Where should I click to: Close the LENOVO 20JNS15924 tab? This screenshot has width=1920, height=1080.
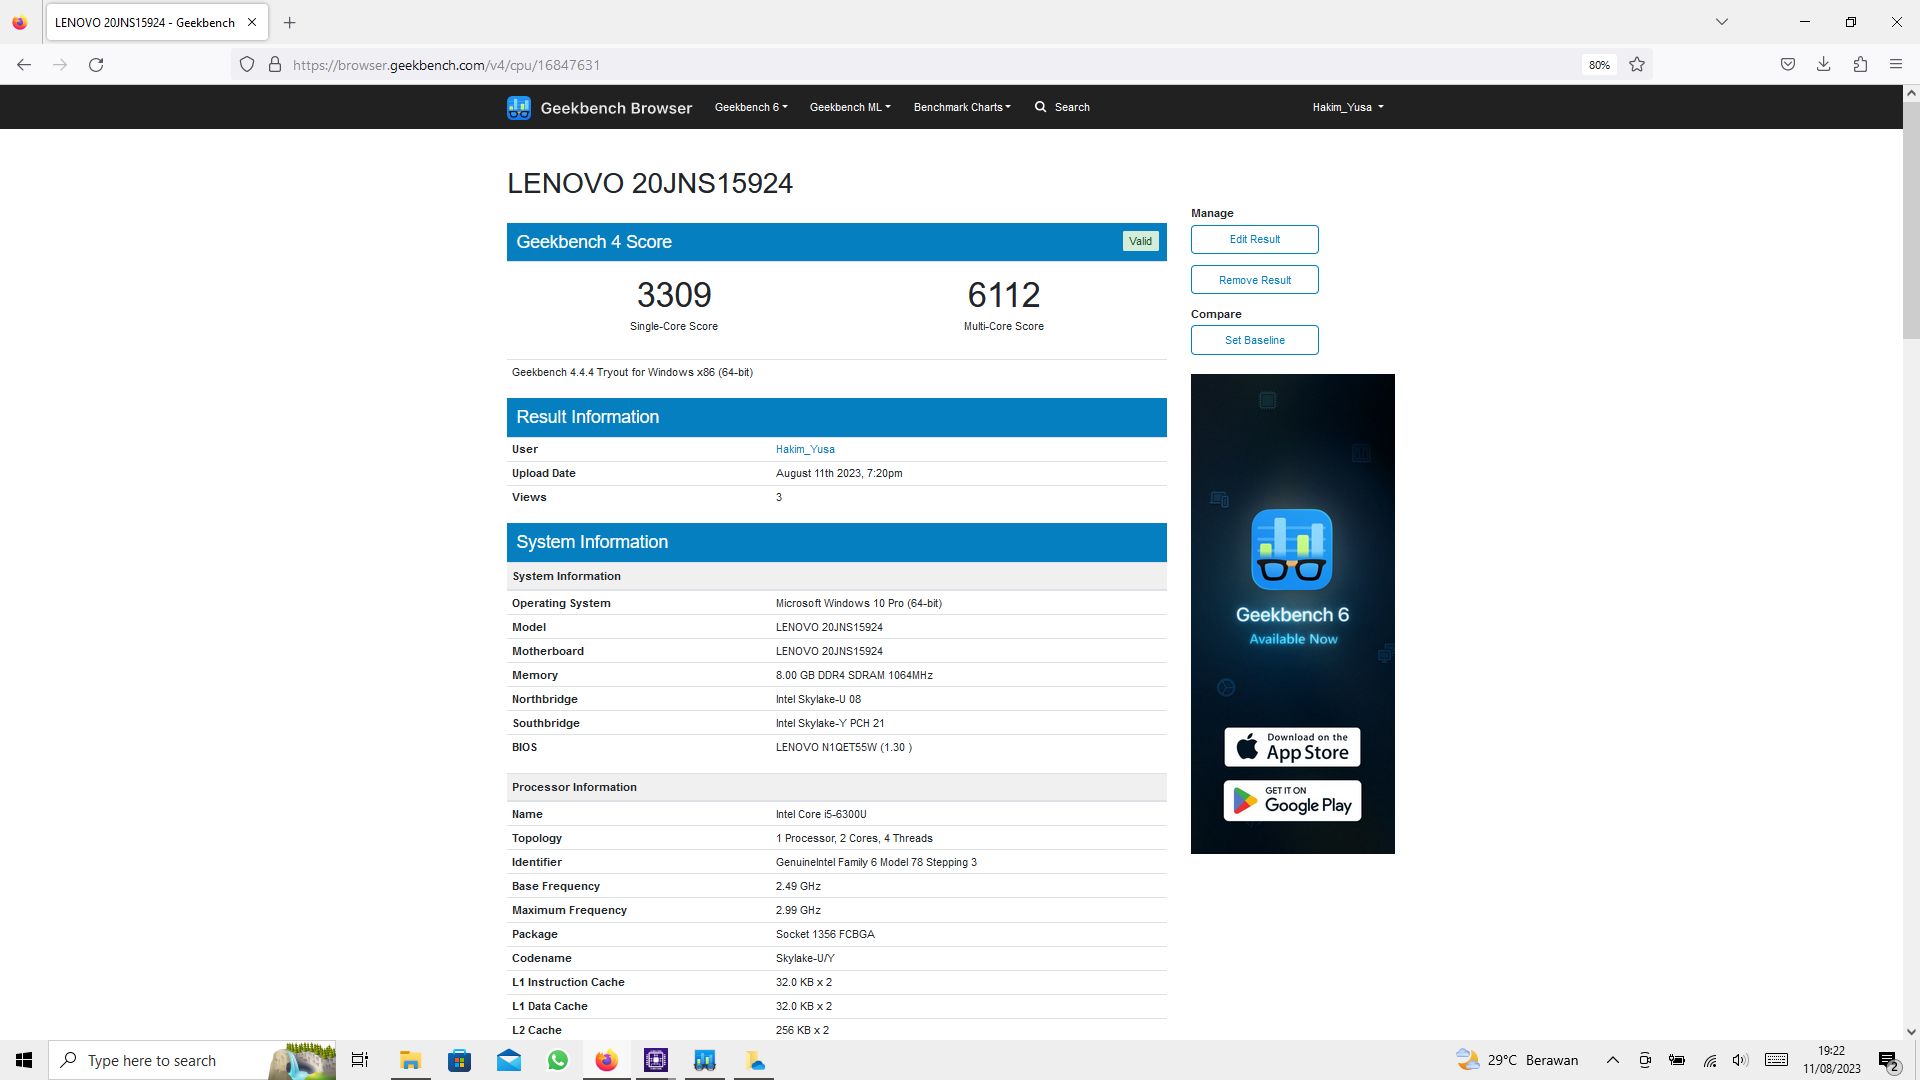252,22
